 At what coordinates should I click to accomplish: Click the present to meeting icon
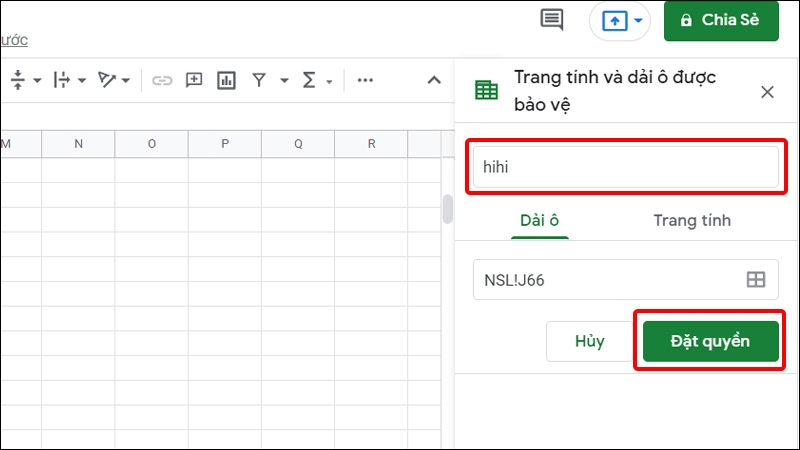[615, 21]
